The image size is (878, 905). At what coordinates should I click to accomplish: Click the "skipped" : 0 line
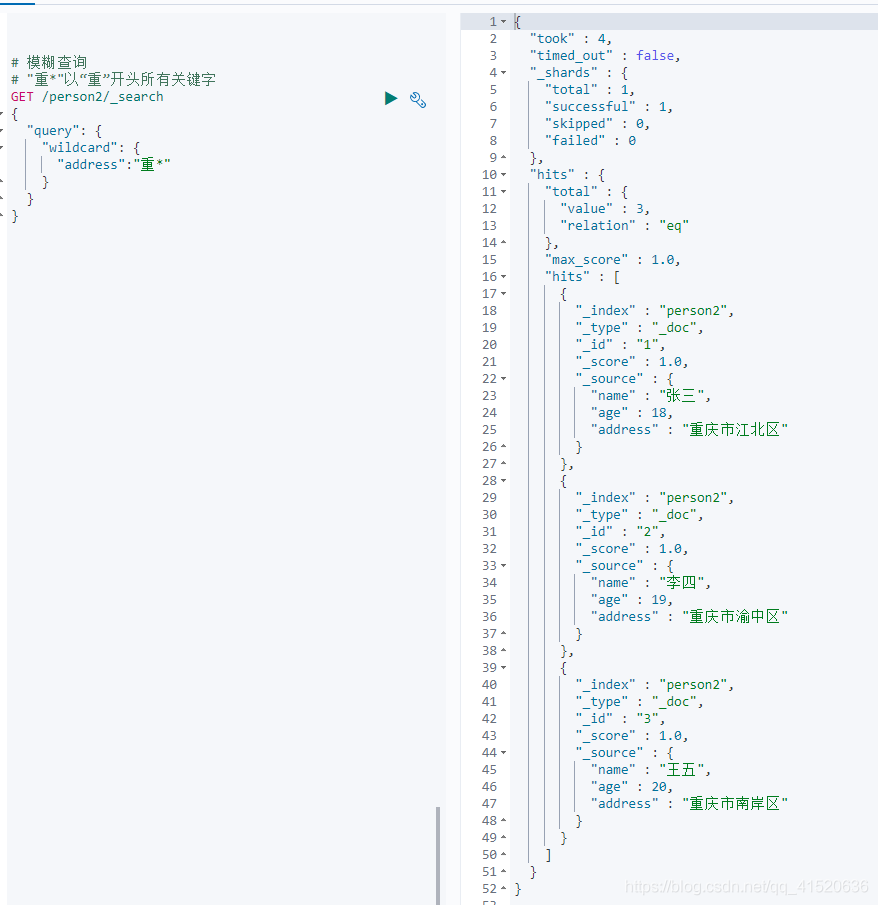coord(597,124)
